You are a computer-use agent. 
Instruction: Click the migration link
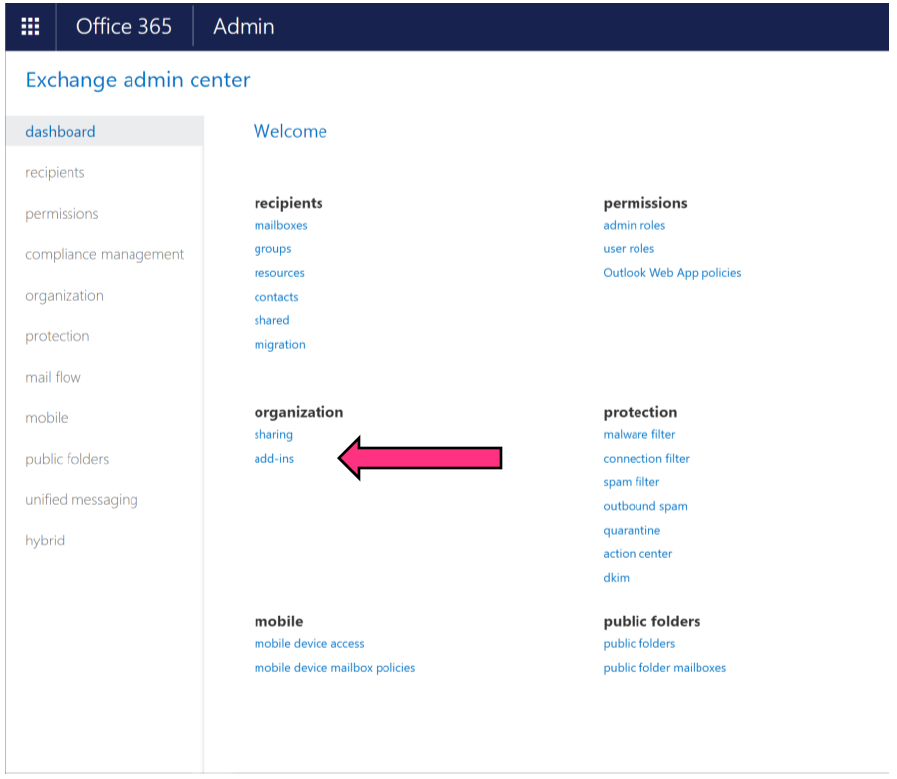pyautogui.click(x=280, y=344)
